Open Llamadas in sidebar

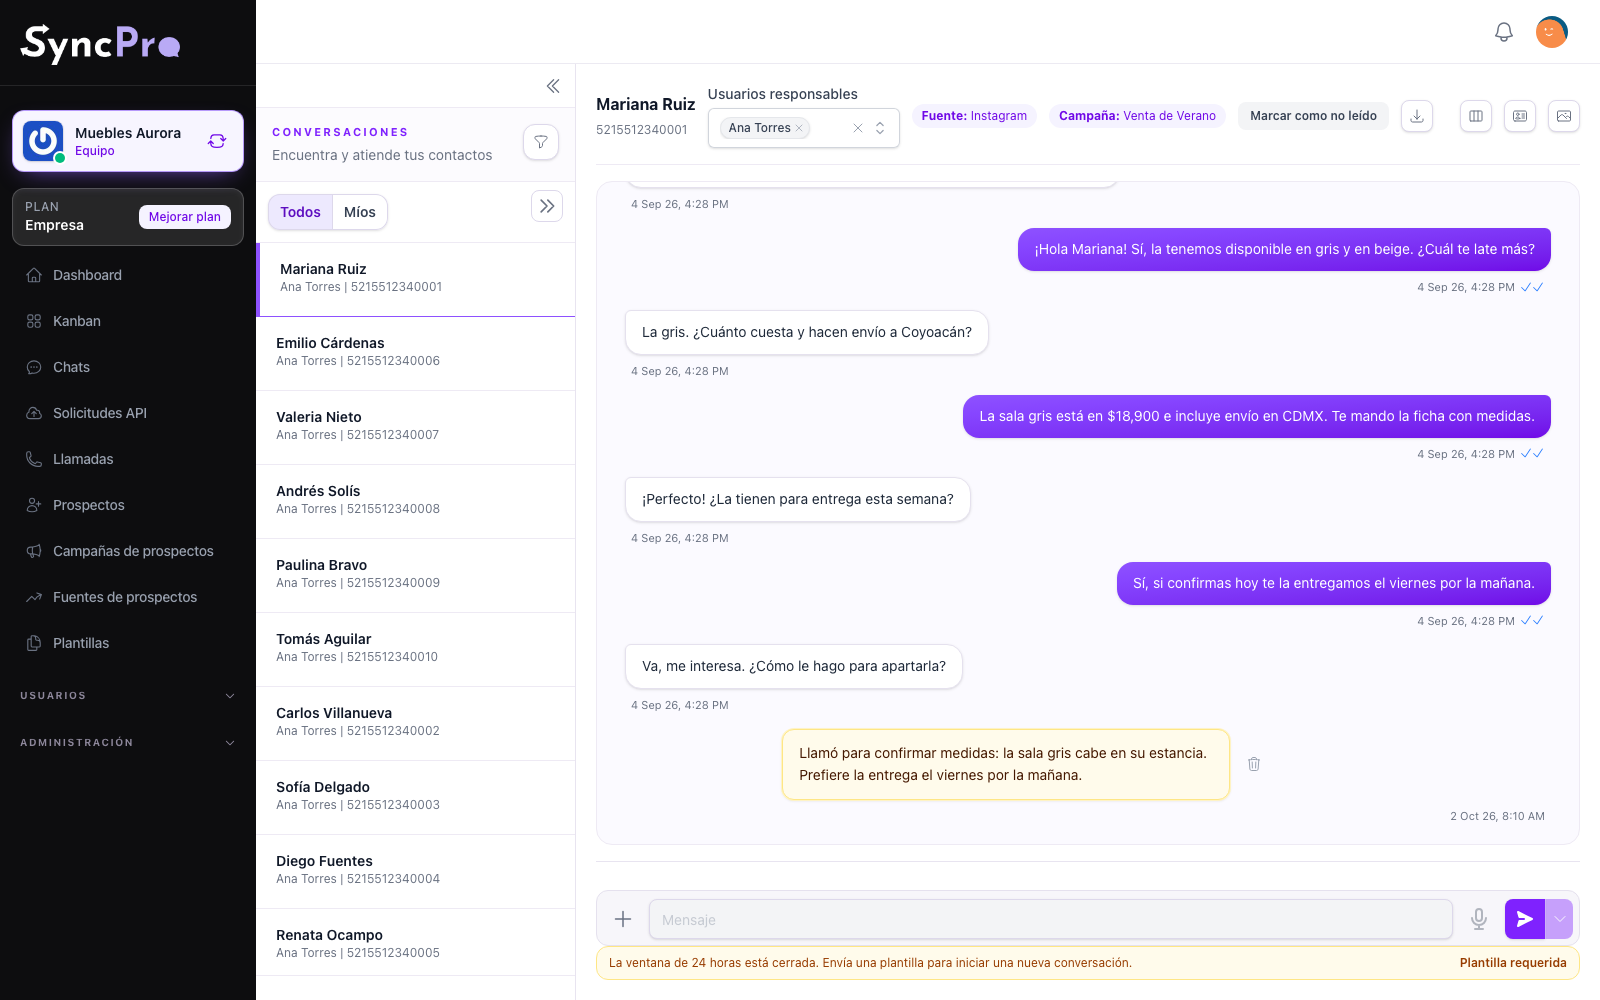click(128, 459)
